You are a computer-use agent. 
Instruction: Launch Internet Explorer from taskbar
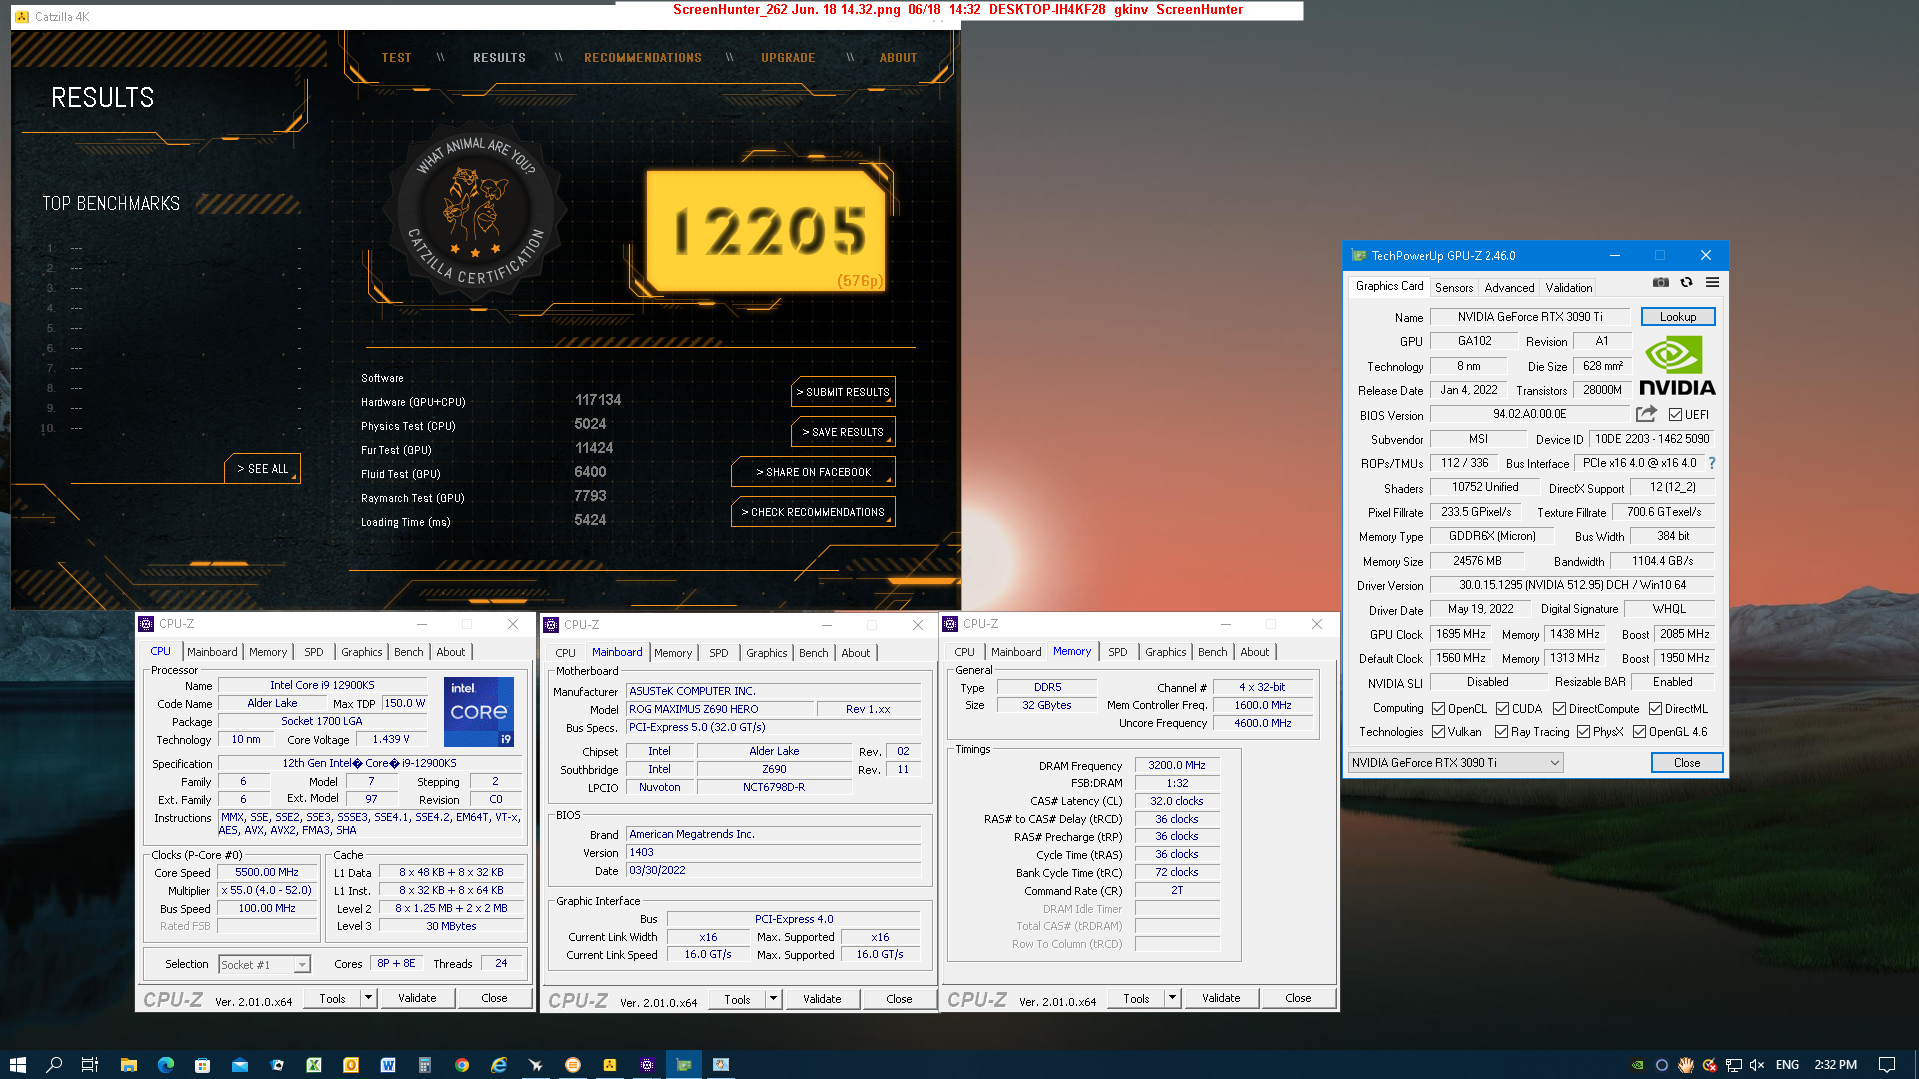(499, 1064)
